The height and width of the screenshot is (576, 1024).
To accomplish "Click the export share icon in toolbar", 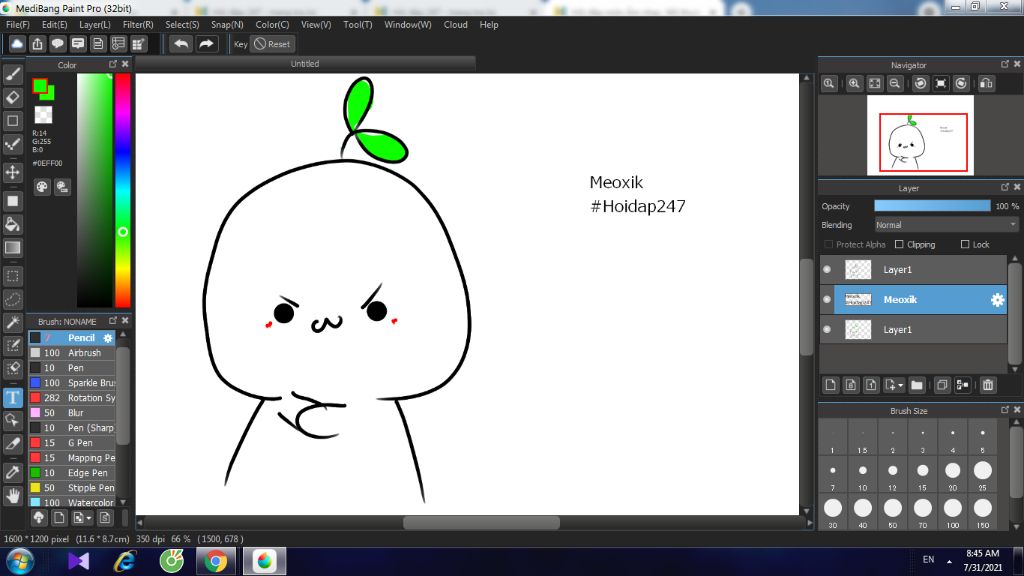I will coord(37,44).
